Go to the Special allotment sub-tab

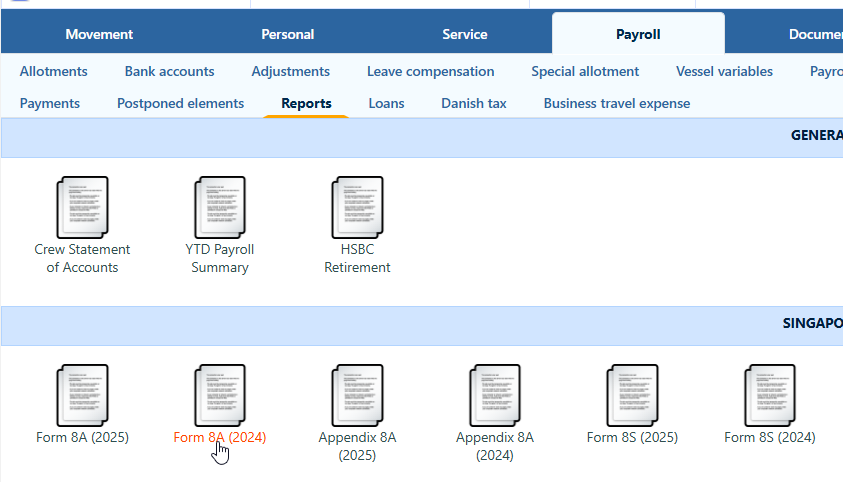tap(585, 71)
